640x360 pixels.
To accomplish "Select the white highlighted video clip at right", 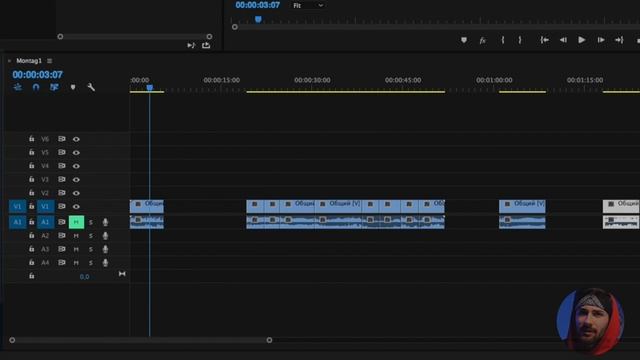I will (621, 206).
